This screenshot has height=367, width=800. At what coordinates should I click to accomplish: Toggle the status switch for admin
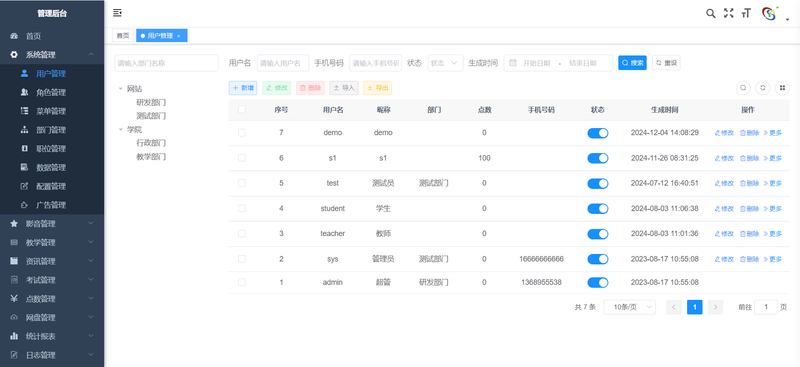click(597, 282)
